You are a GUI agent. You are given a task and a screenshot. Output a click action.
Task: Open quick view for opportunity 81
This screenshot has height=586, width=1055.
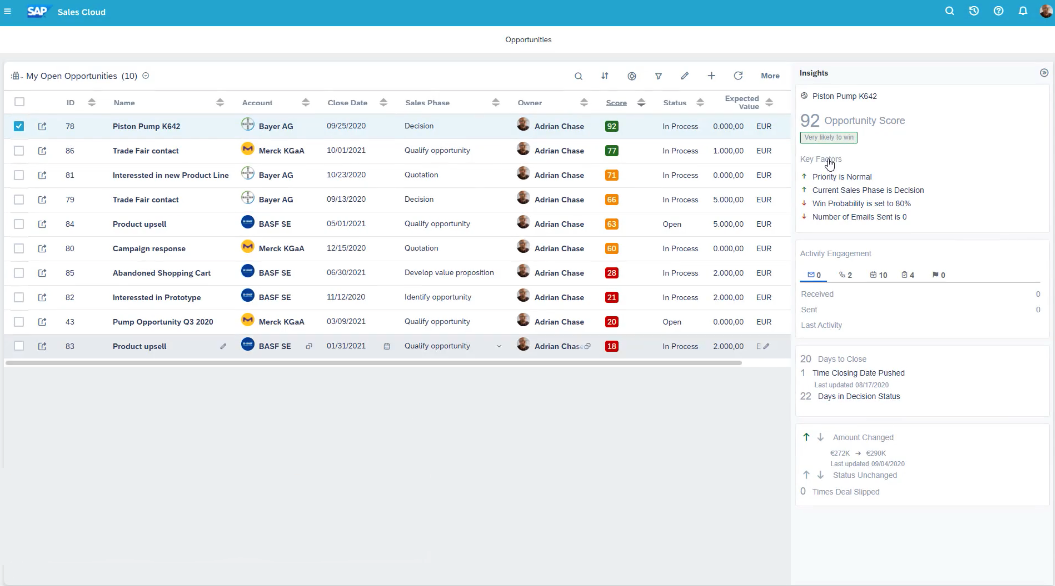click(42, 175)
